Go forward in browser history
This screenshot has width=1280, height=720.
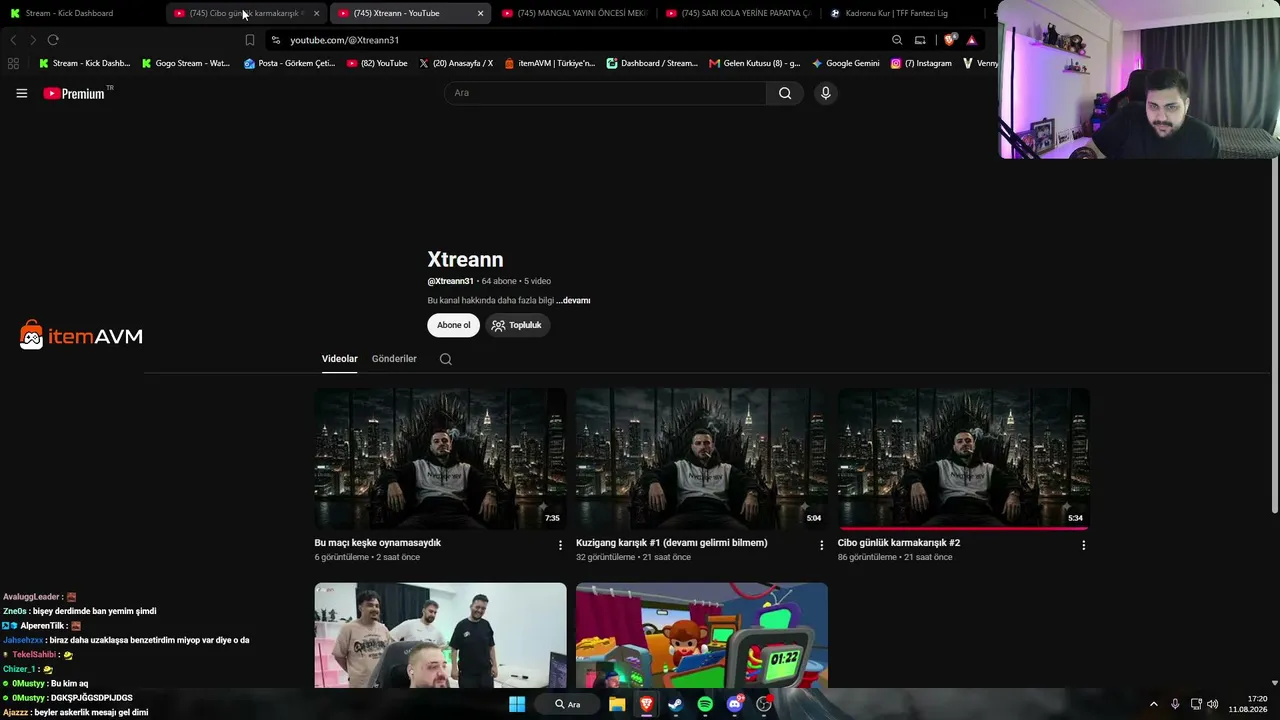[33, 40]
